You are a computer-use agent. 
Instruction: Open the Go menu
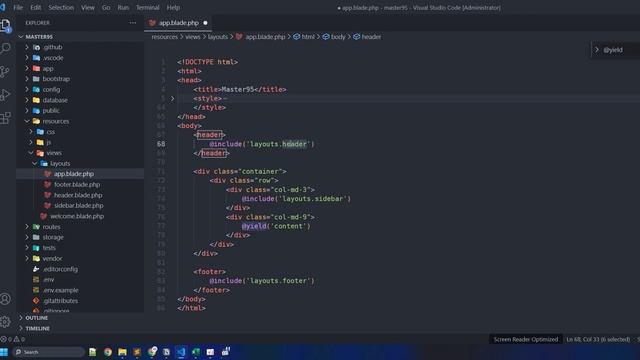[x=106, y=7]
